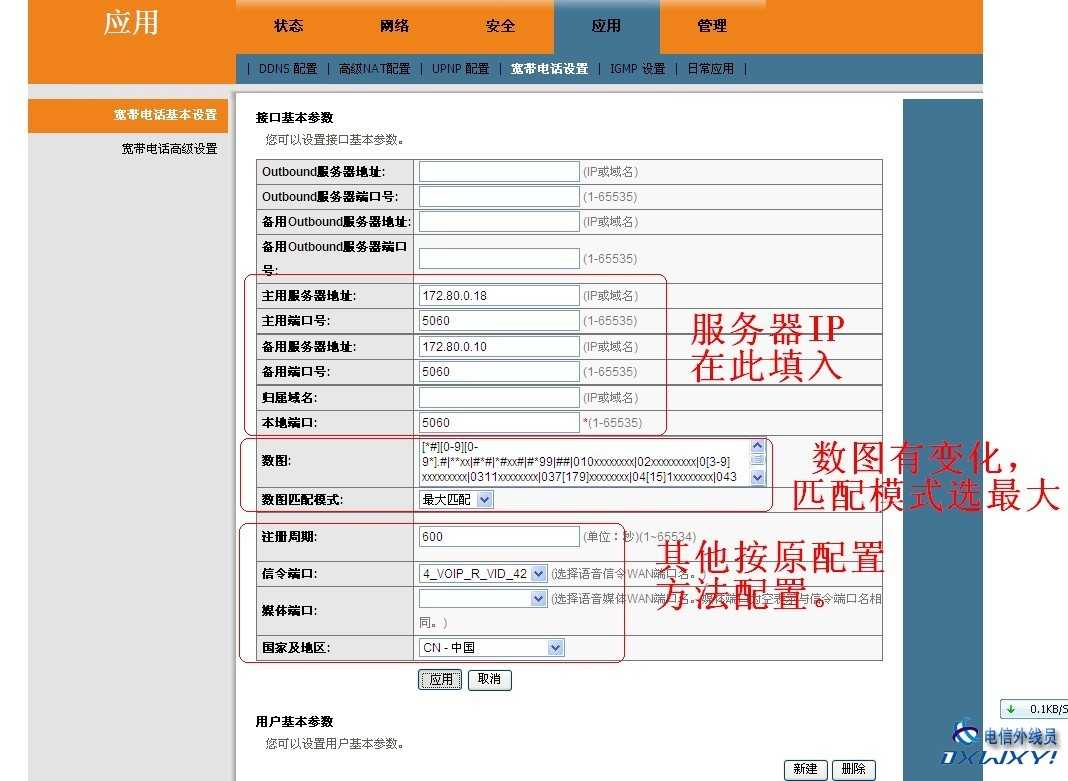Focus the 备用Outbound服务器端口号 input

[499, 259]
